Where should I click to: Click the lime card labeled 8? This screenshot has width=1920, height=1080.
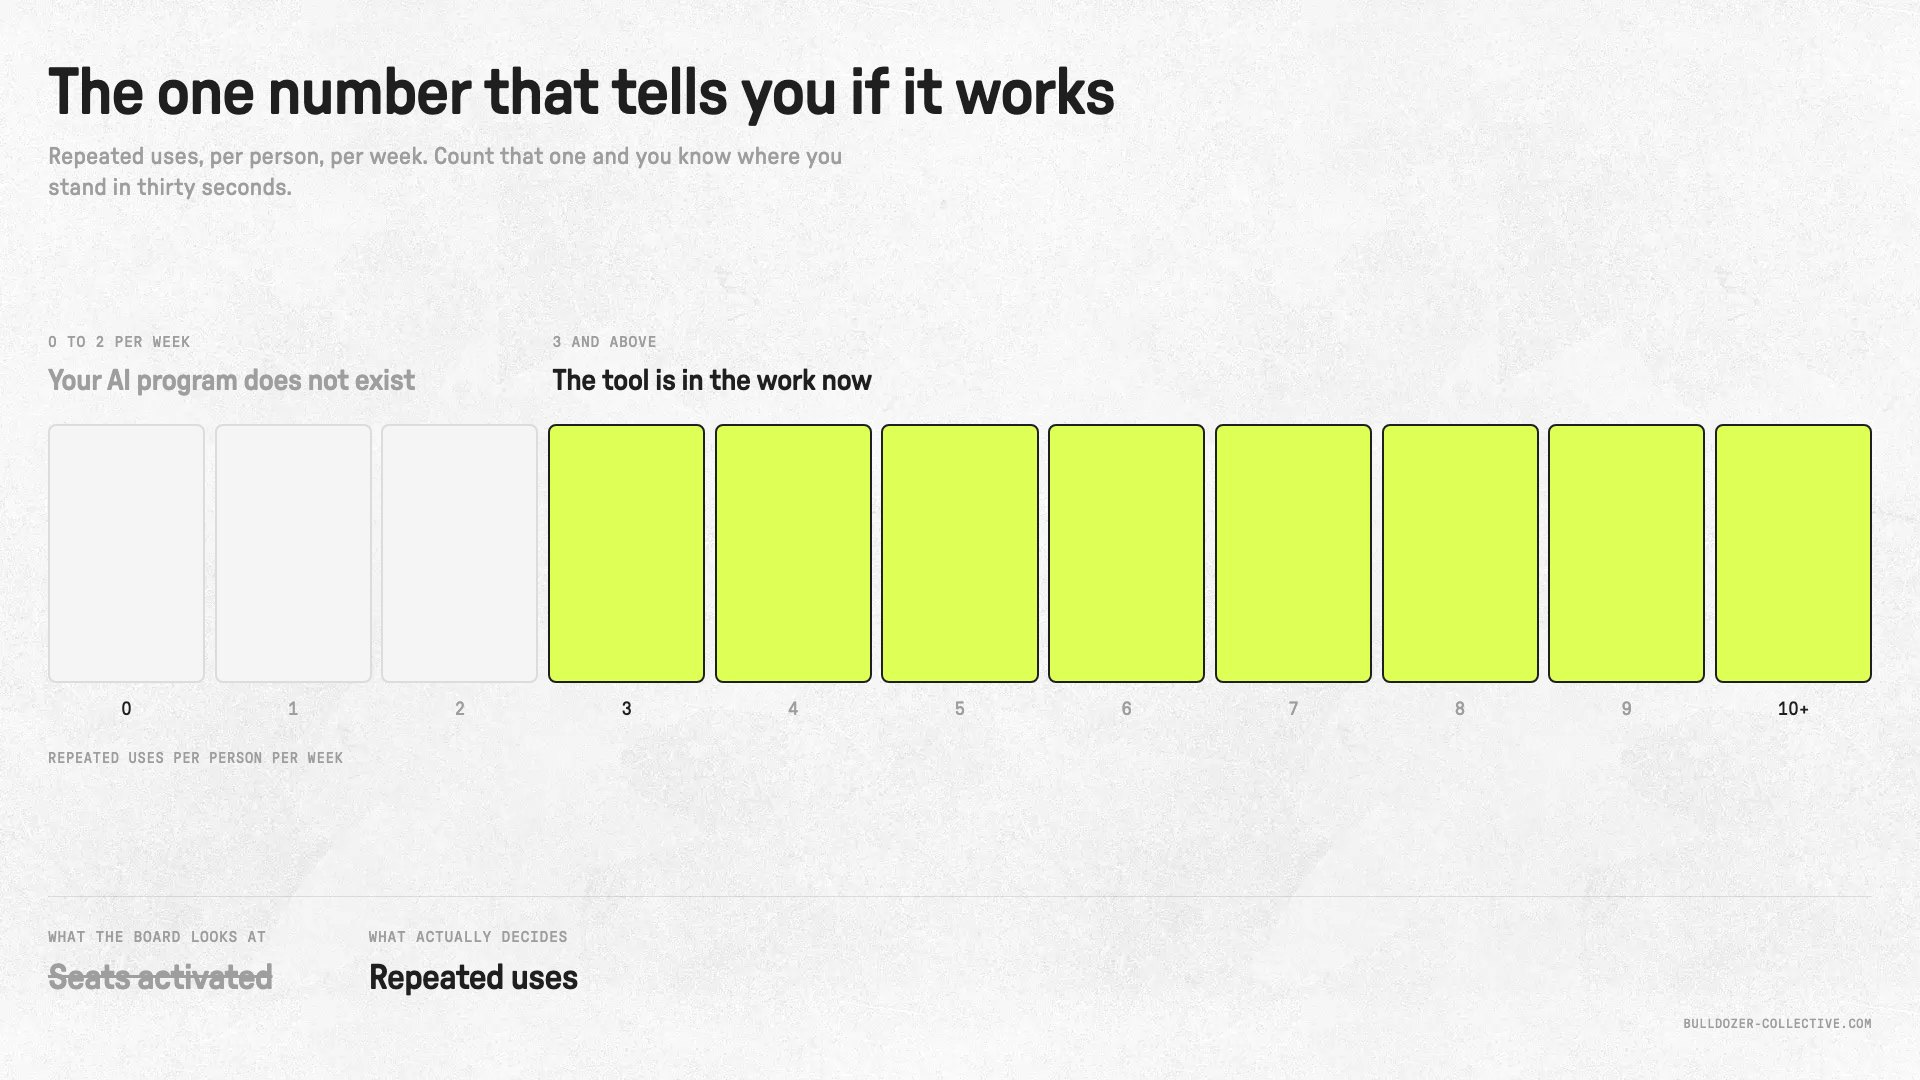(1460, 553)
